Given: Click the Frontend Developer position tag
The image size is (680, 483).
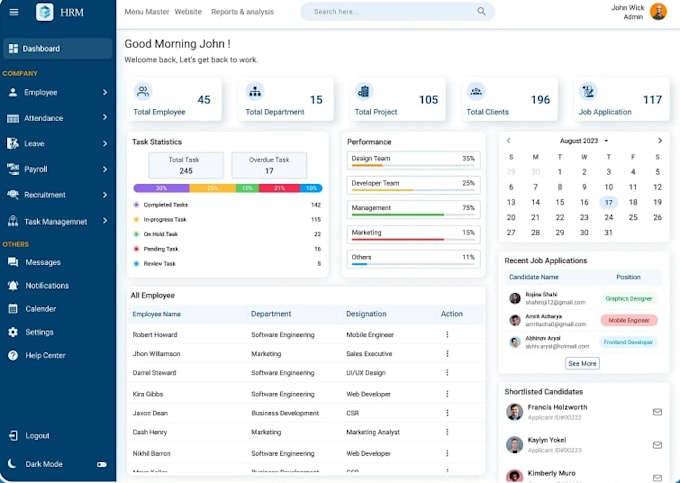Looking at the screenshot, I should click(628, 342).
